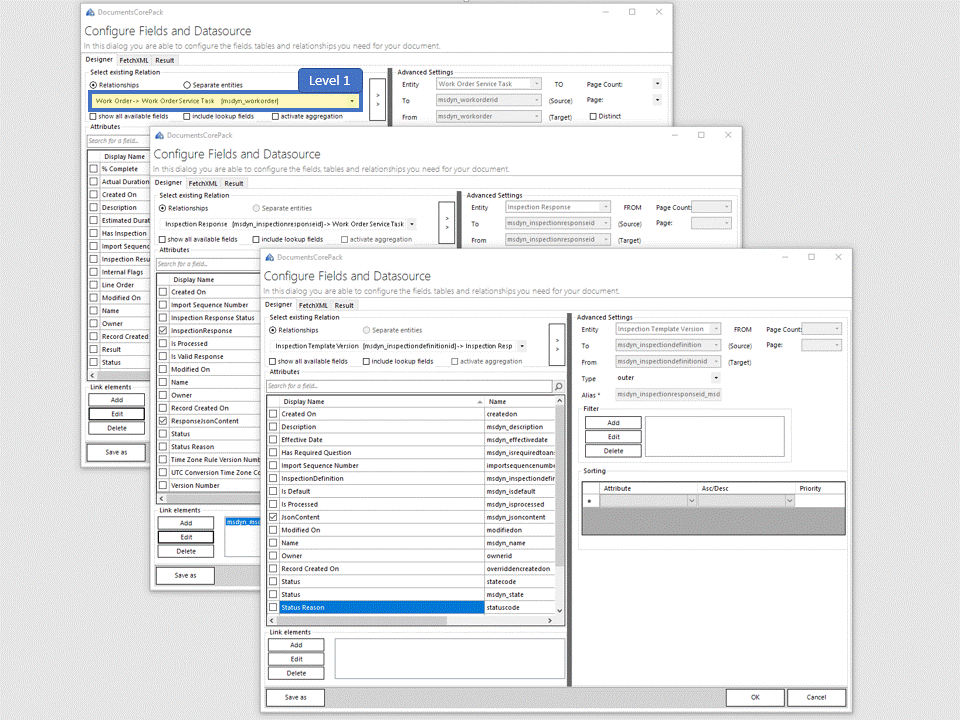
Task: Select Designer tab in front dialog
Action: [279, 305]
